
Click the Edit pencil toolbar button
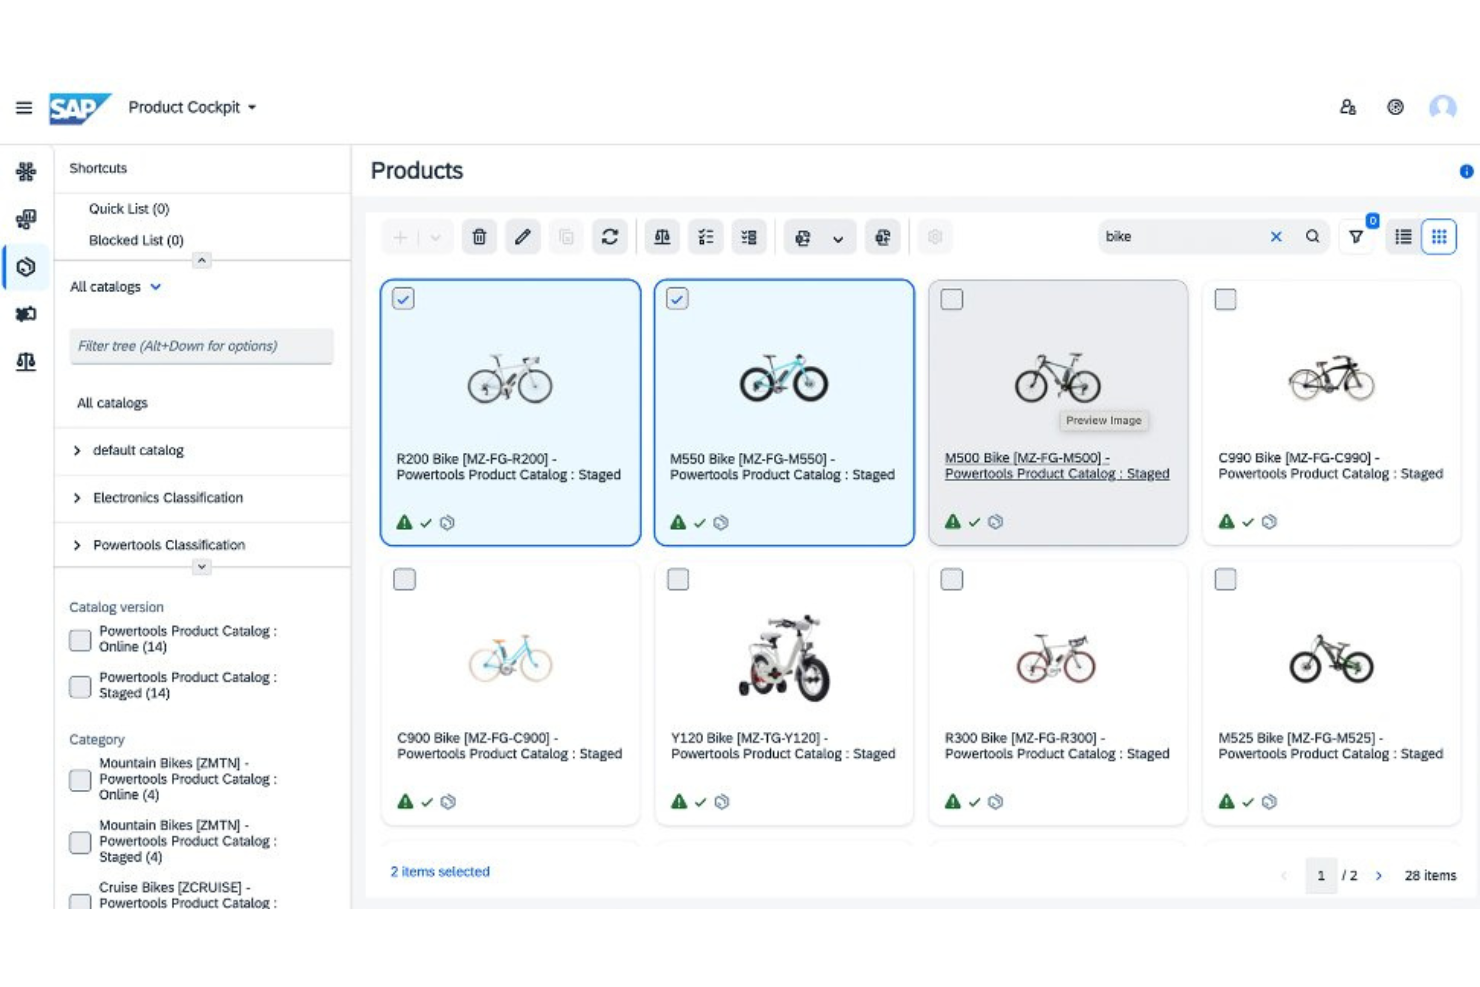pos(523,237)
